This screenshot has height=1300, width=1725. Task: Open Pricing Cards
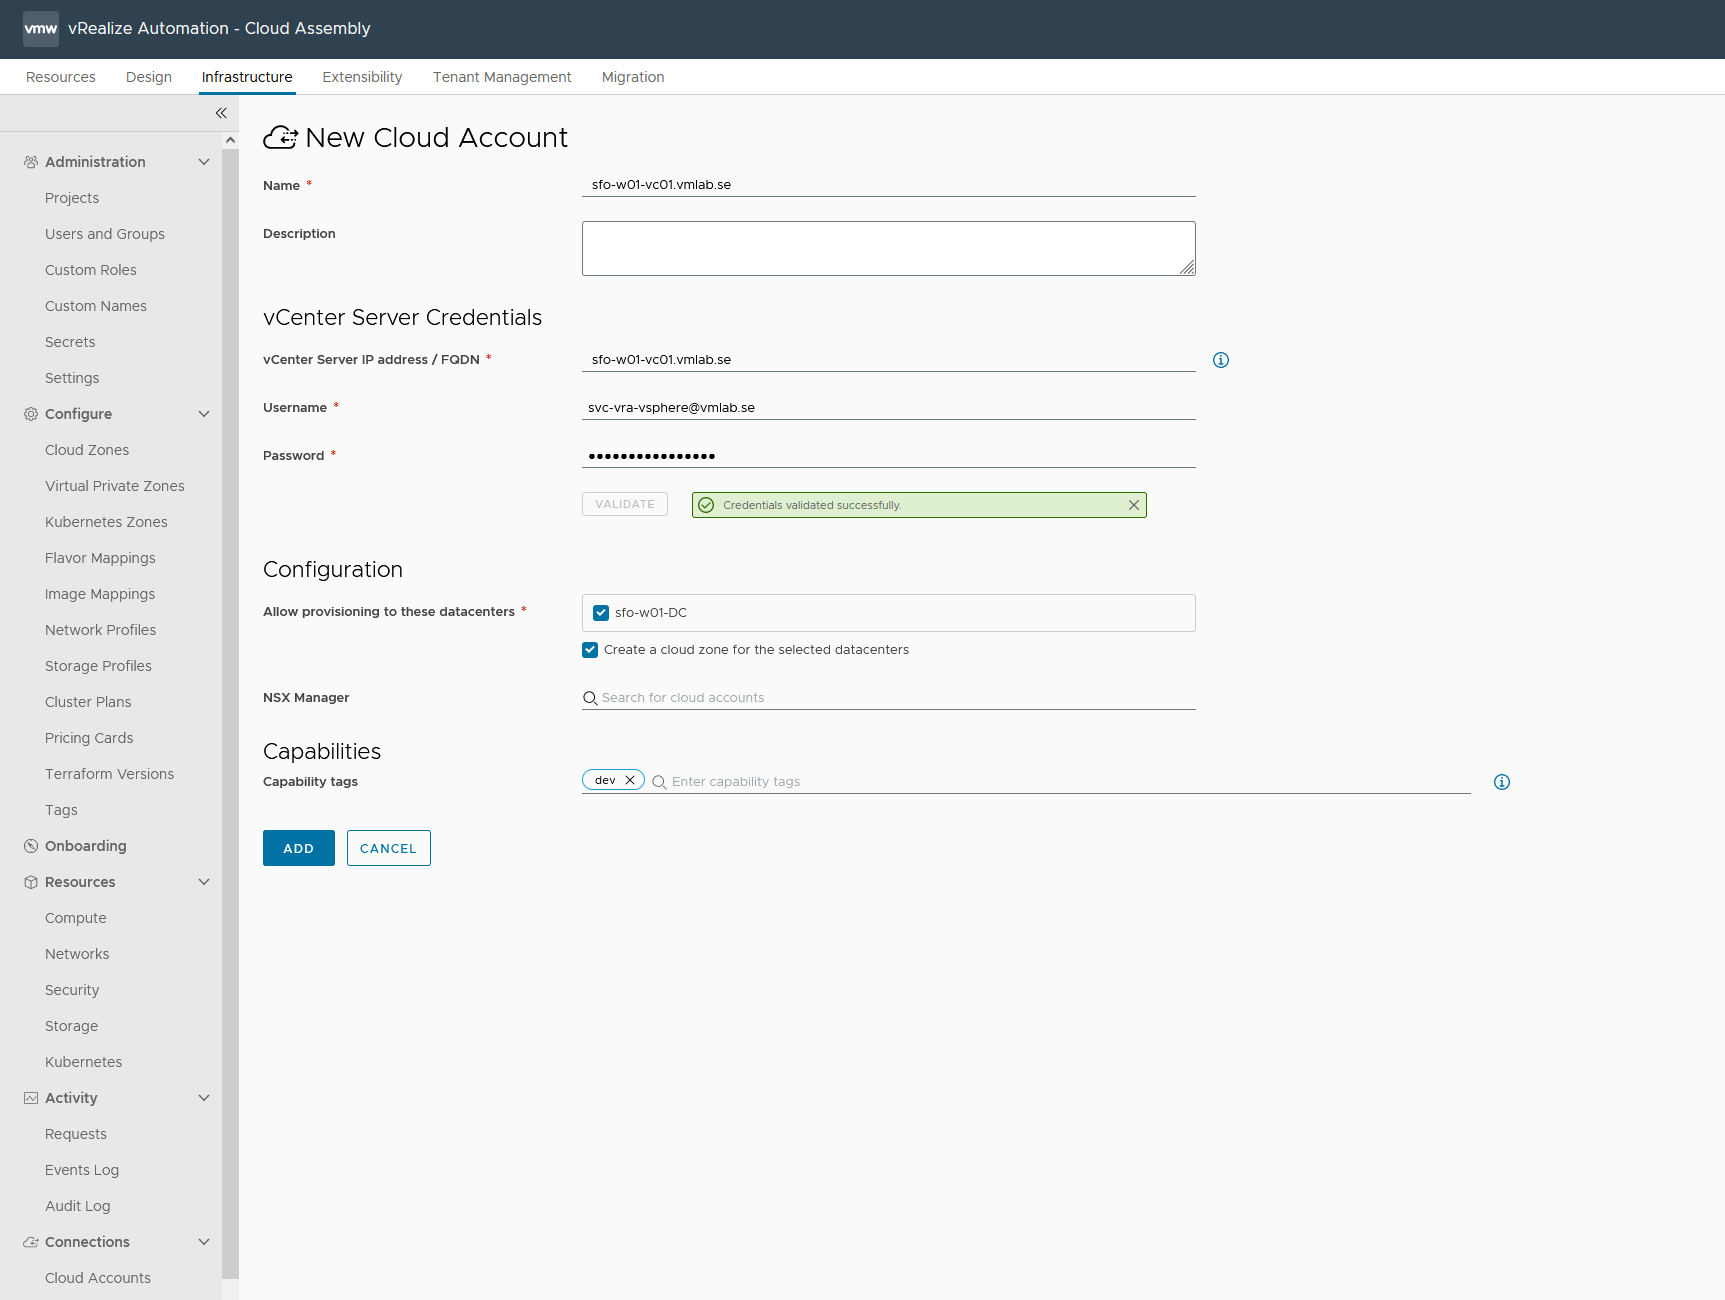(89, 738)
